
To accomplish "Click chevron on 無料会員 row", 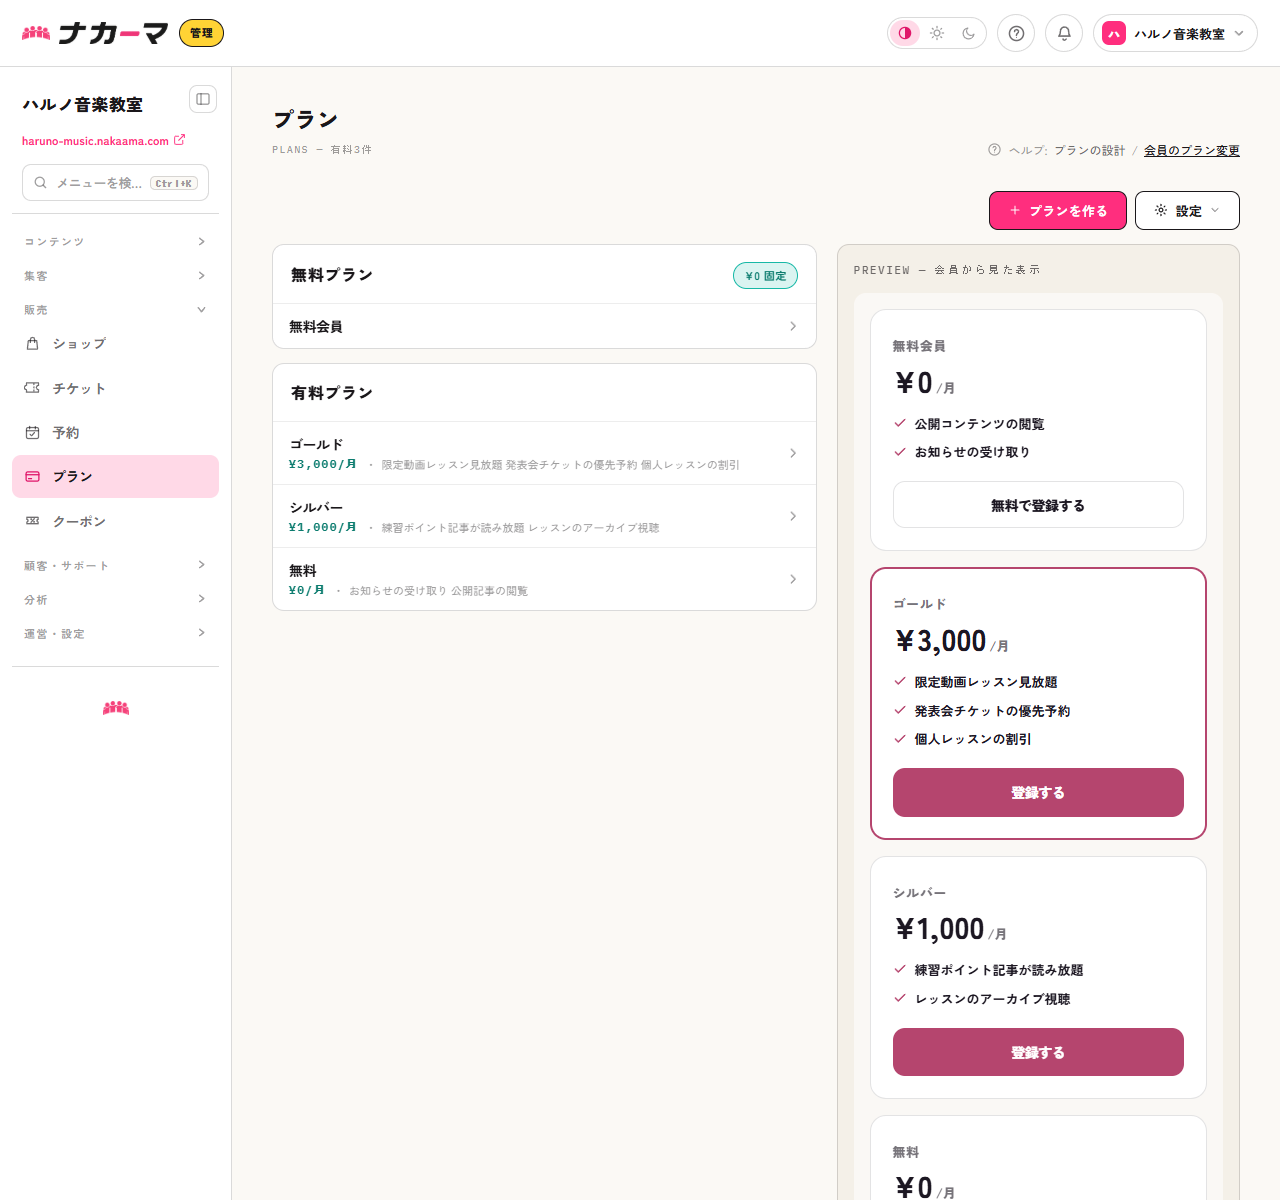I will coord(793,326).
